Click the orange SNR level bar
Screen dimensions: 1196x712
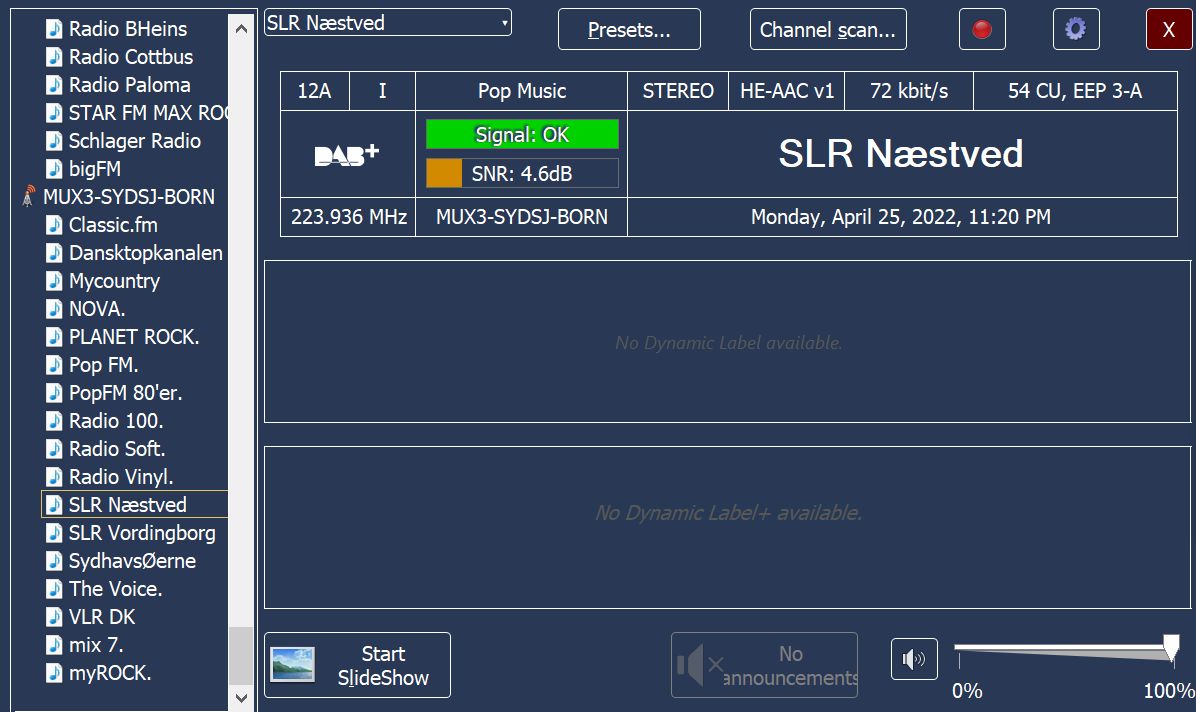(x=444, y=173)
